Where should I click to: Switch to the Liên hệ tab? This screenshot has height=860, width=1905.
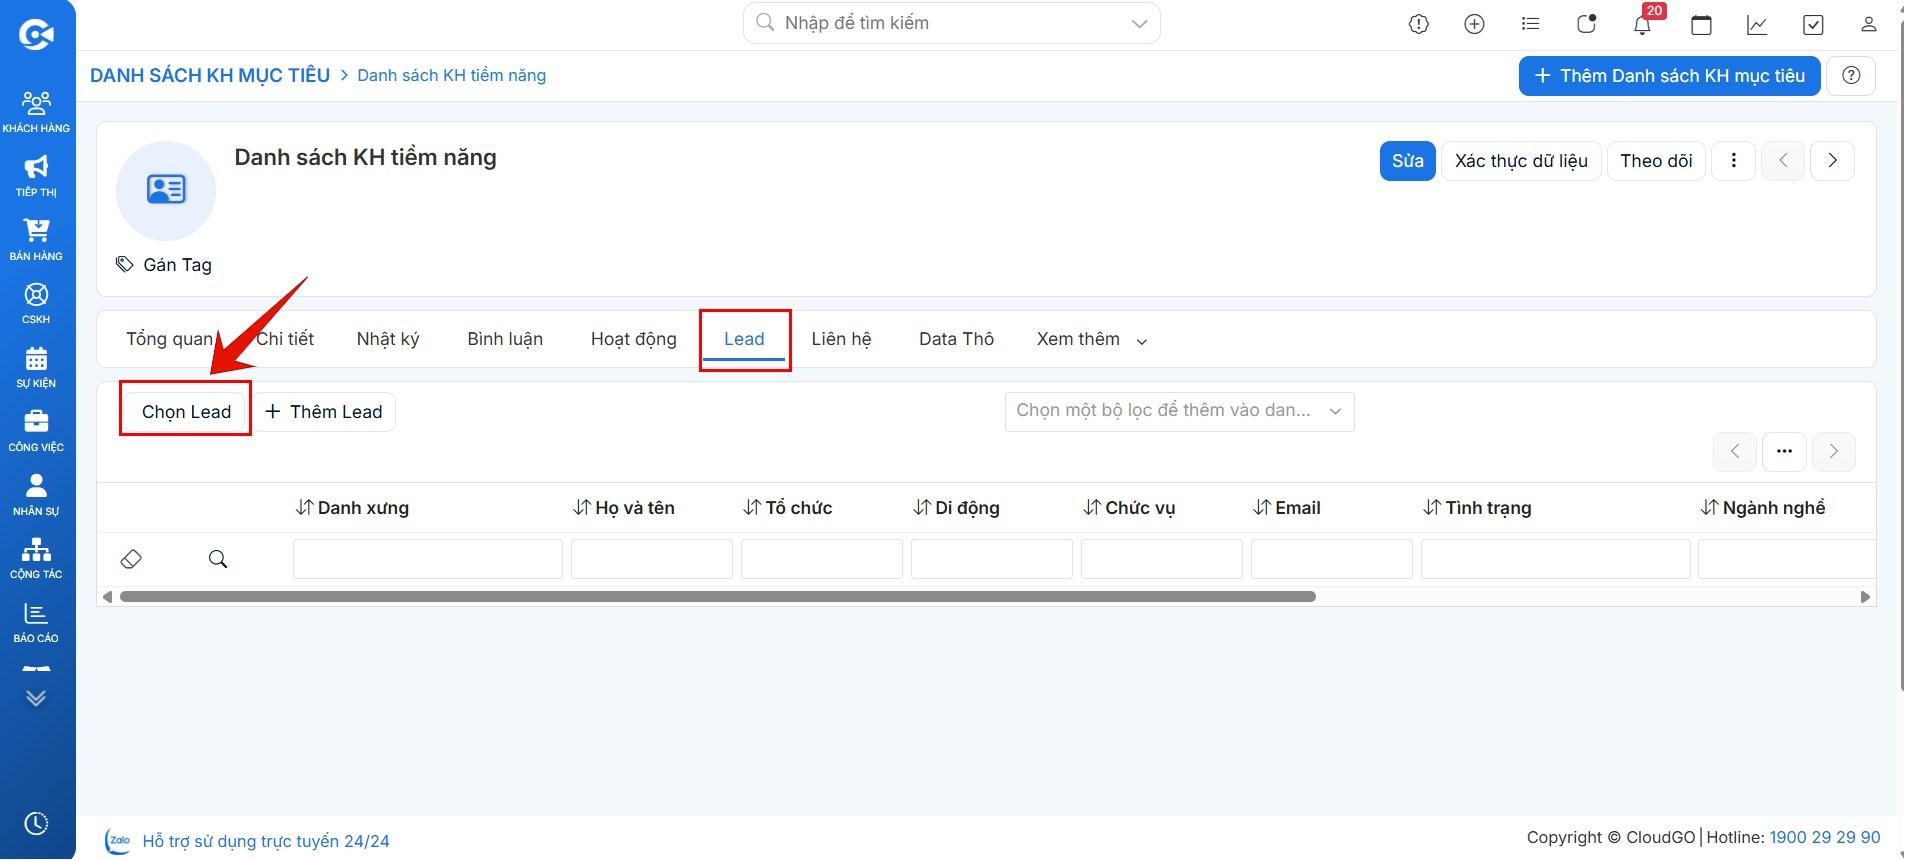coord(841,339)
